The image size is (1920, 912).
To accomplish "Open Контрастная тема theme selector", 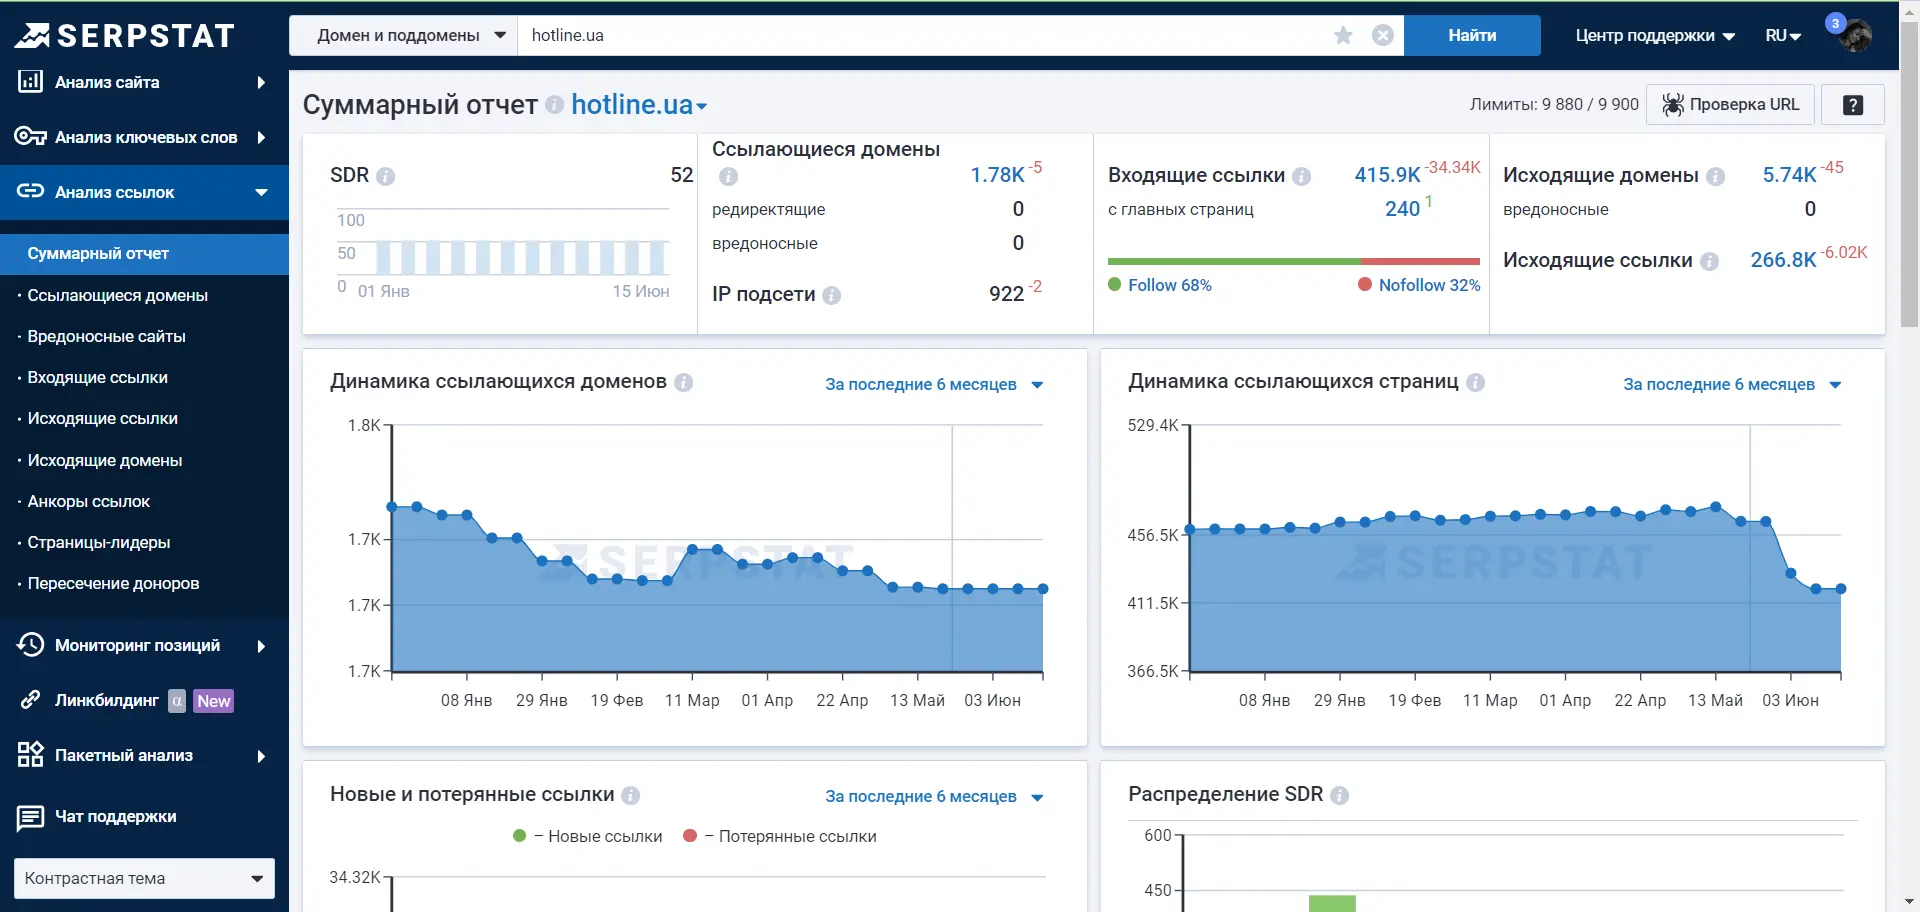I will [x=144, y=878].
